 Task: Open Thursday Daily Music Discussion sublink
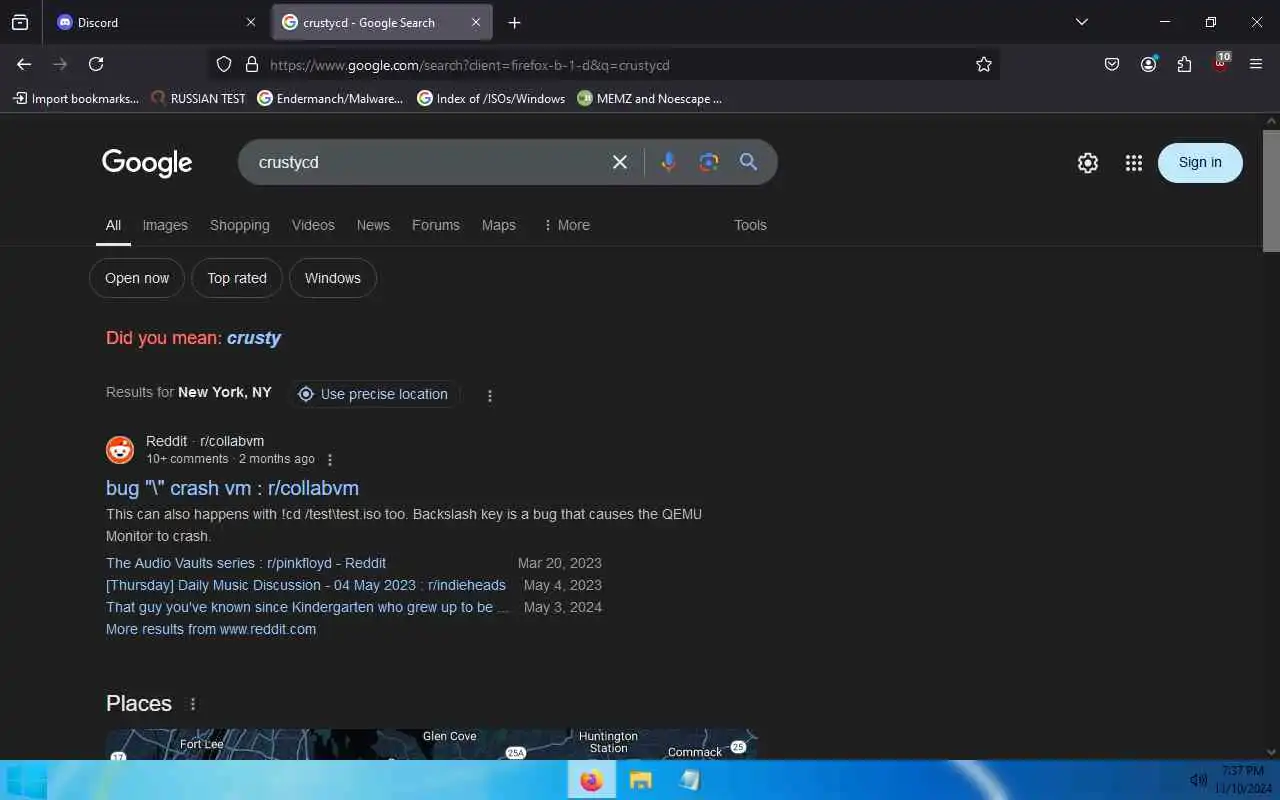click(x=306, y=585)
